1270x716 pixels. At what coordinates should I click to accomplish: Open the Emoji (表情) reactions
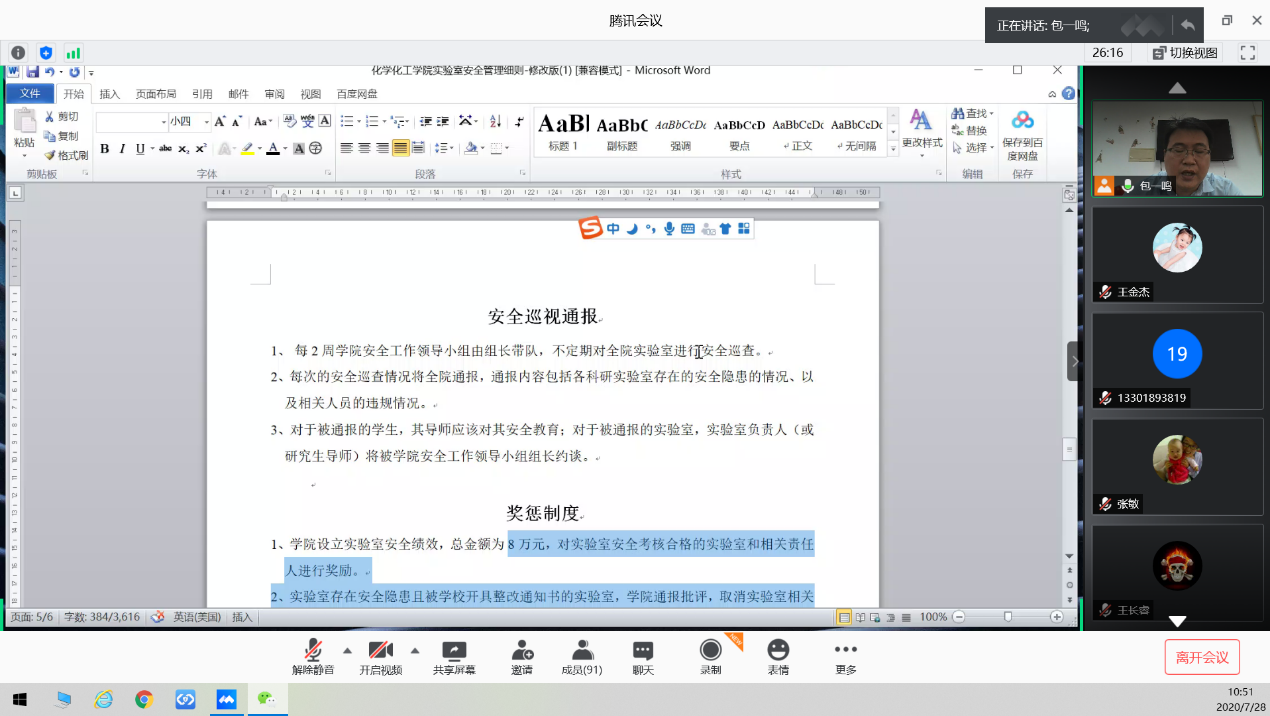[777, 657]
